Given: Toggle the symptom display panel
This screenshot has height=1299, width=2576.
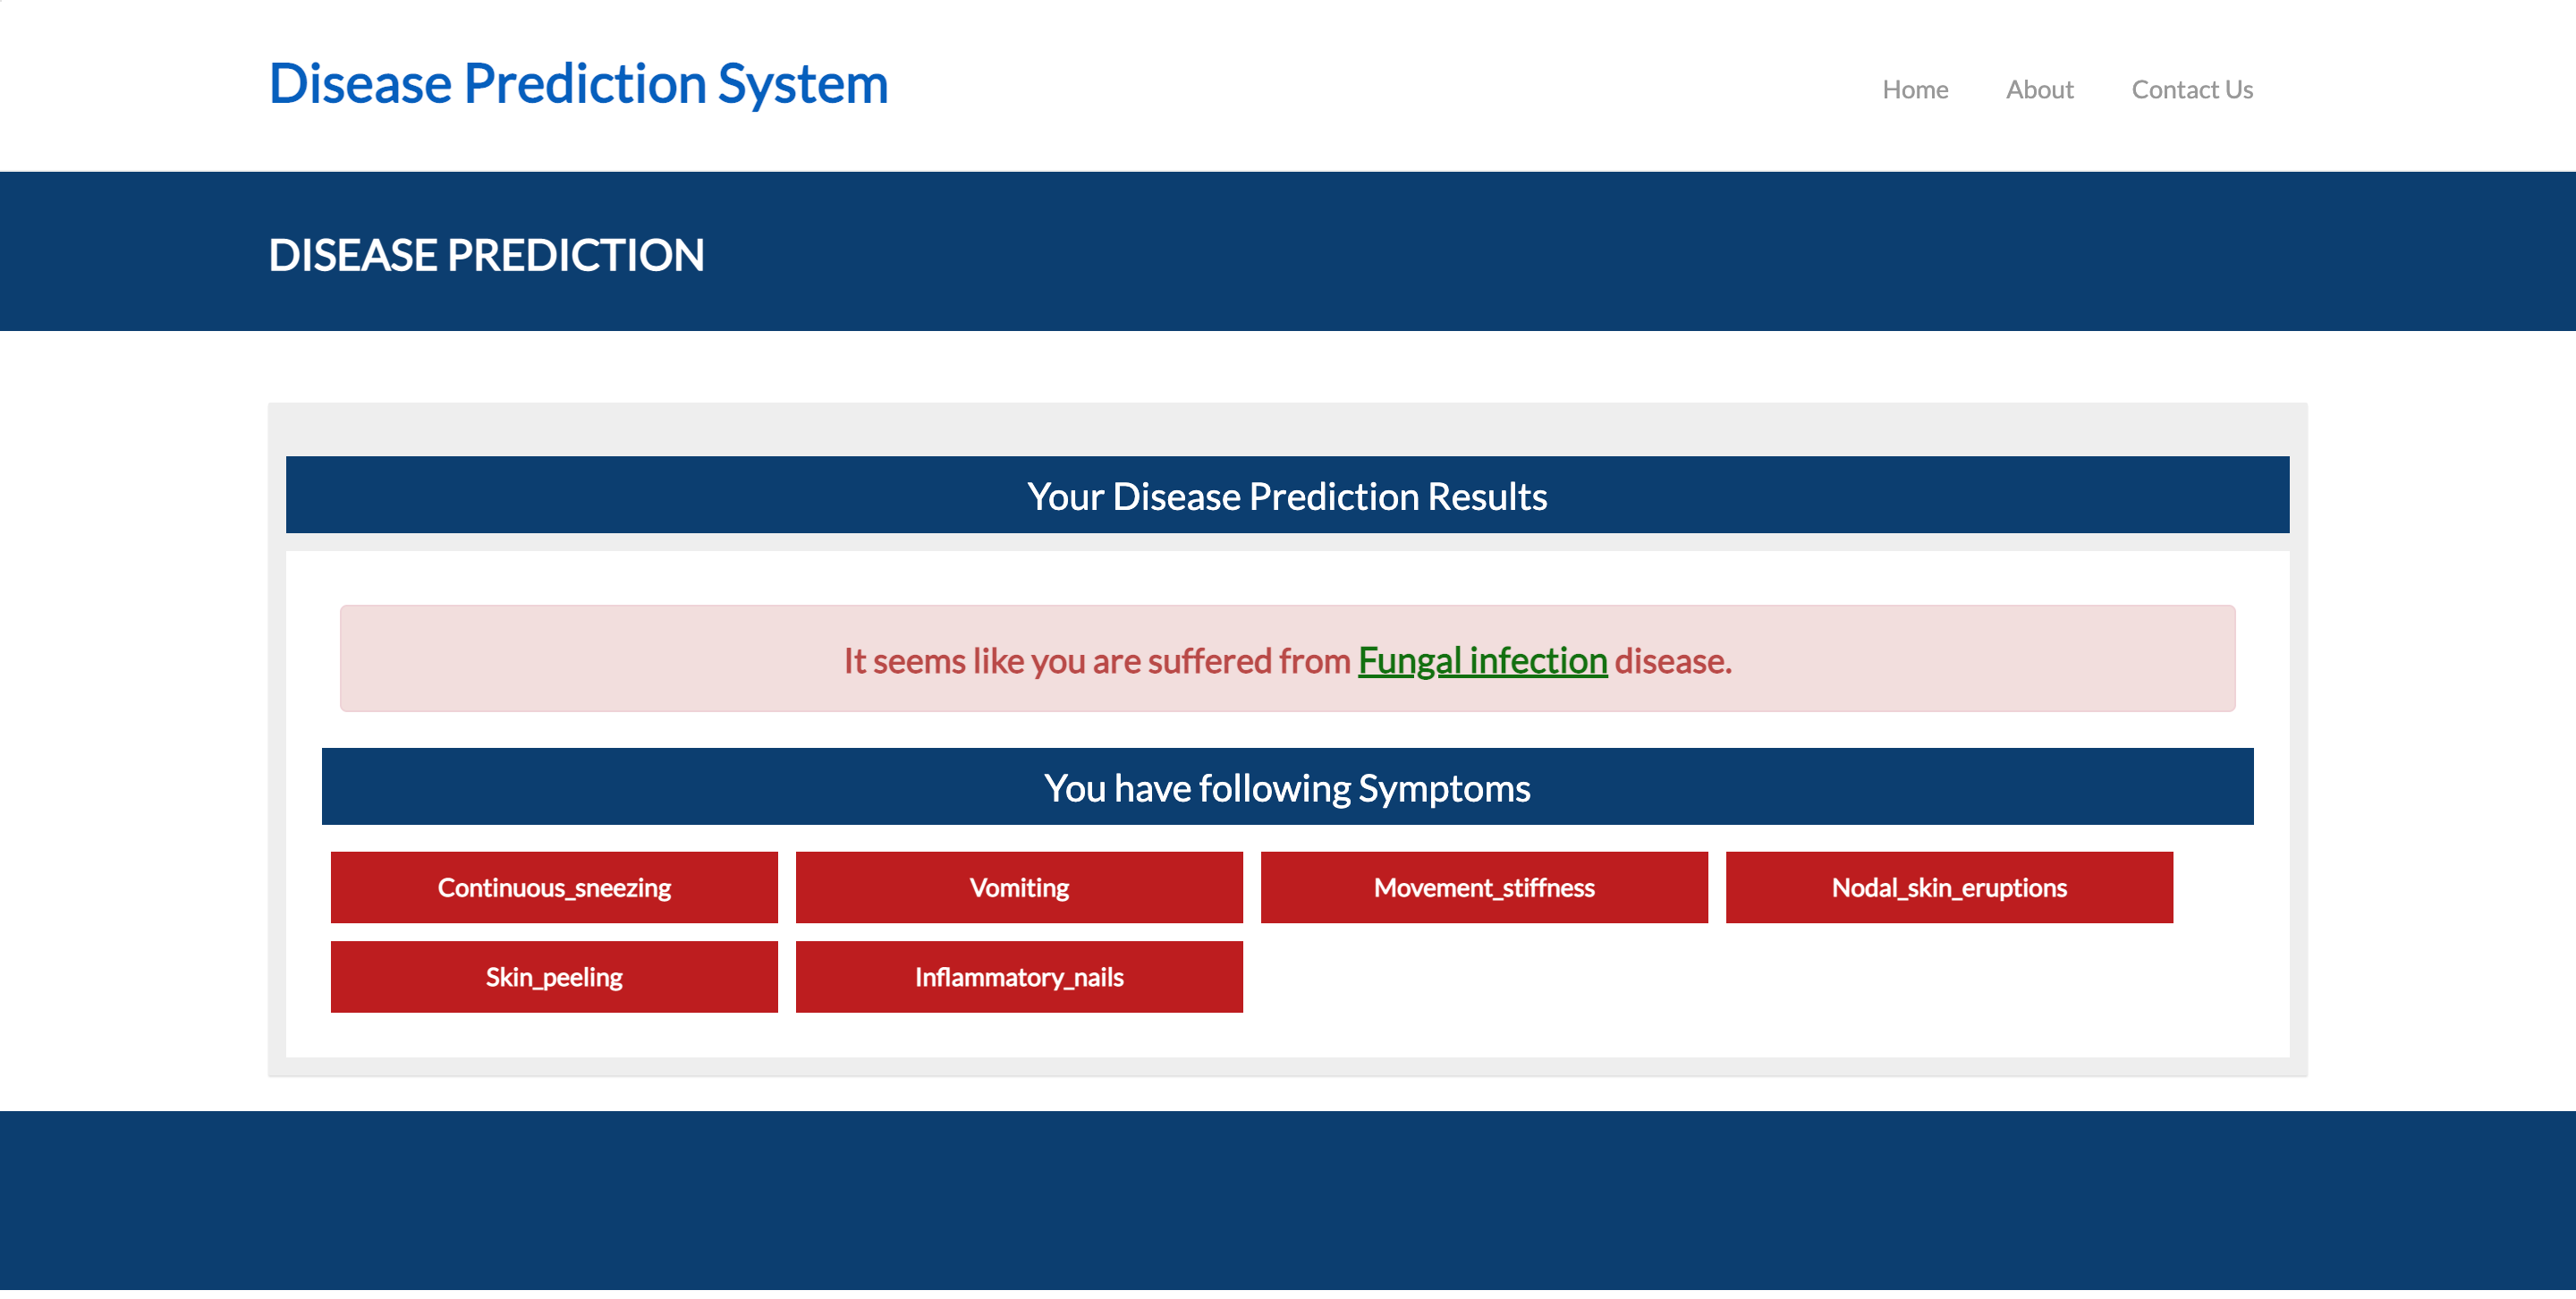Looking at the screenshot, I should pos(1286,784).
